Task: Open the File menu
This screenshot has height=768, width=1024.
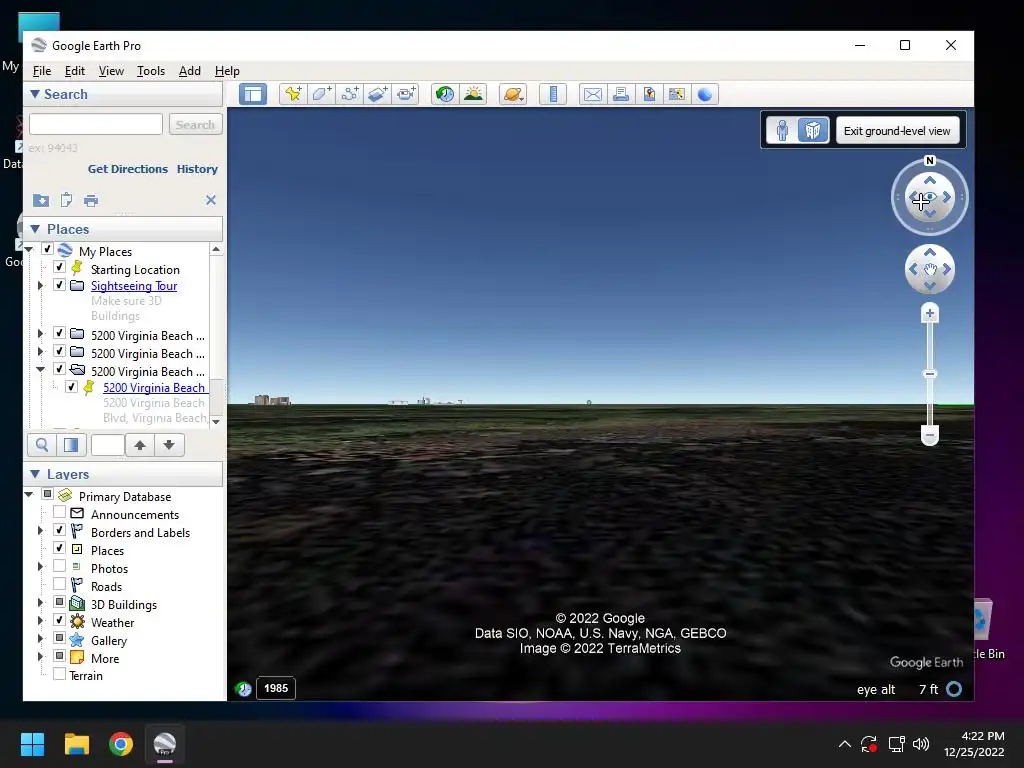Action: pos(42,71)
